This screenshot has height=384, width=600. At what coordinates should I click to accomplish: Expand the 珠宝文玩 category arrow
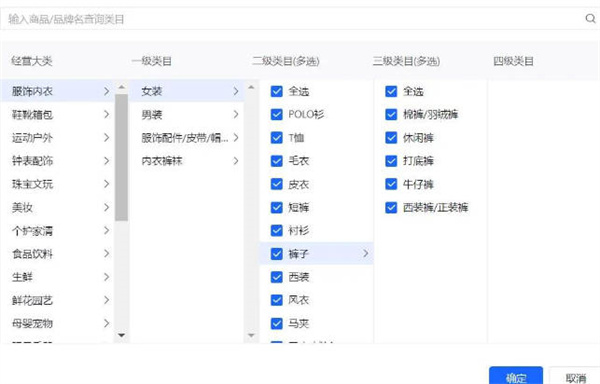[x=106, y=184]
